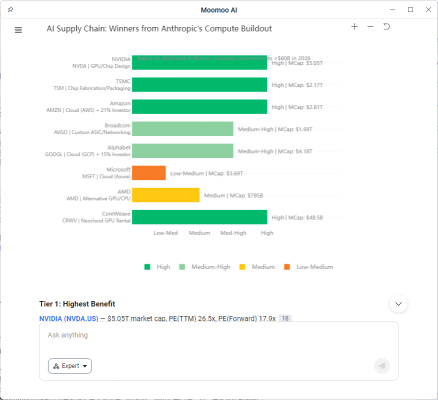Click the send message arrow icon
This screenshot has height=400, width=438.
point(382,366)
